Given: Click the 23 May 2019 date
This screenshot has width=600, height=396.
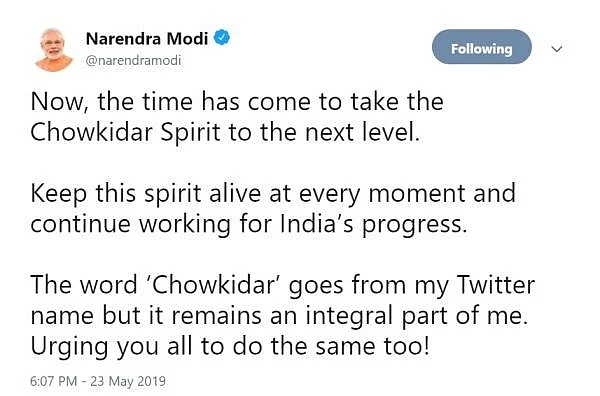Looking at the screenshot, I should pos(128,381).
